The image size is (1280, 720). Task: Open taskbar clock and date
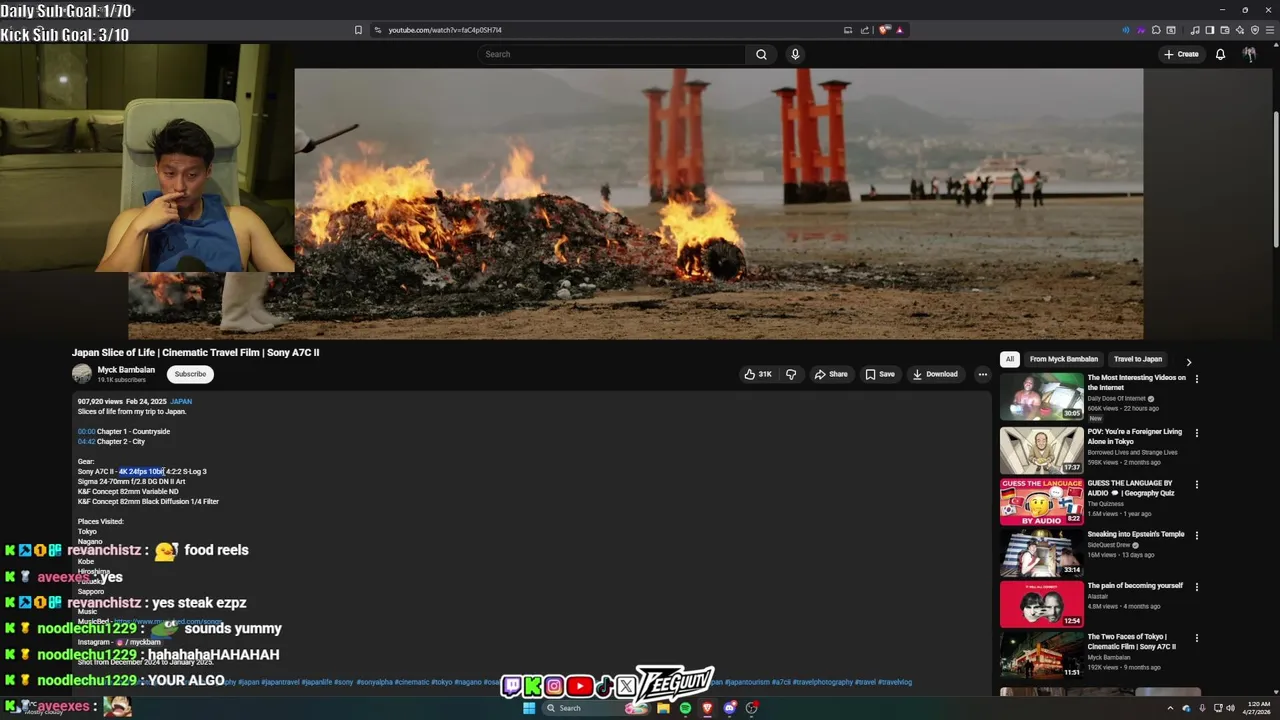[x=1258, y=708]
